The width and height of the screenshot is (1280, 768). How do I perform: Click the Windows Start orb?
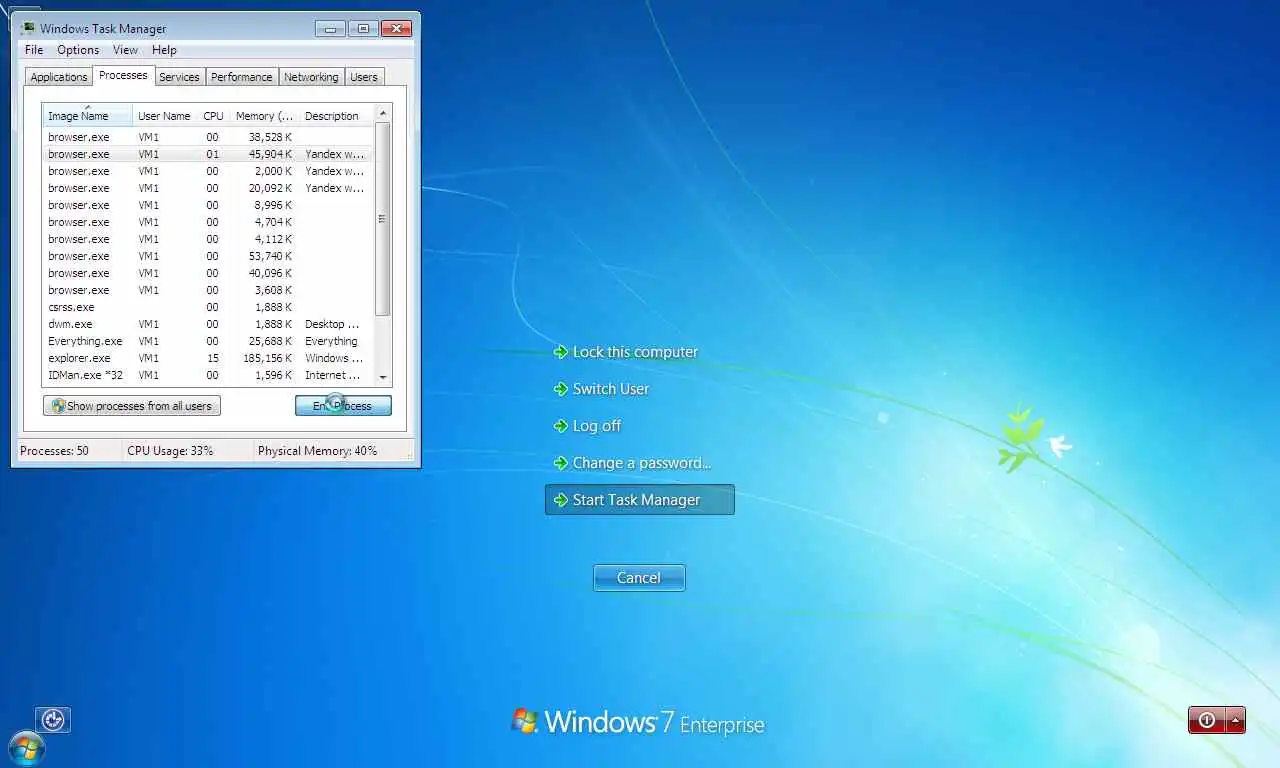25,749
